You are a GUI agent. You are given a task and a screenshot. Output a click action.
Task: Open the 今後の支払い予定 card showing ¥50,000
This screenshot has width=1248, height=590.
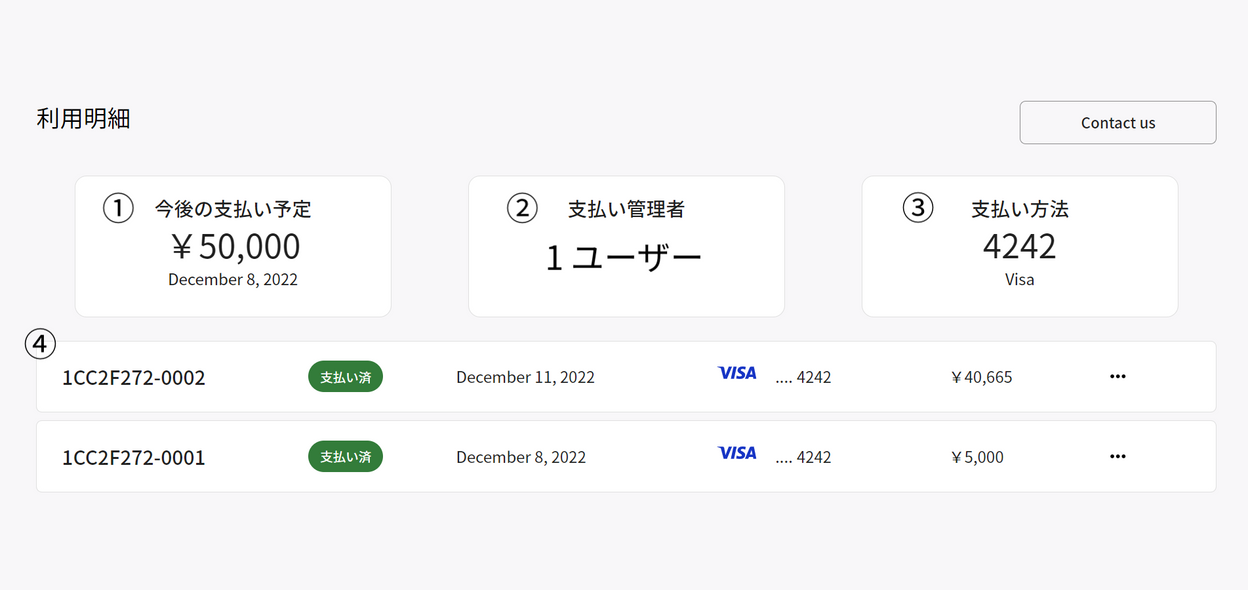coord(233,247)
